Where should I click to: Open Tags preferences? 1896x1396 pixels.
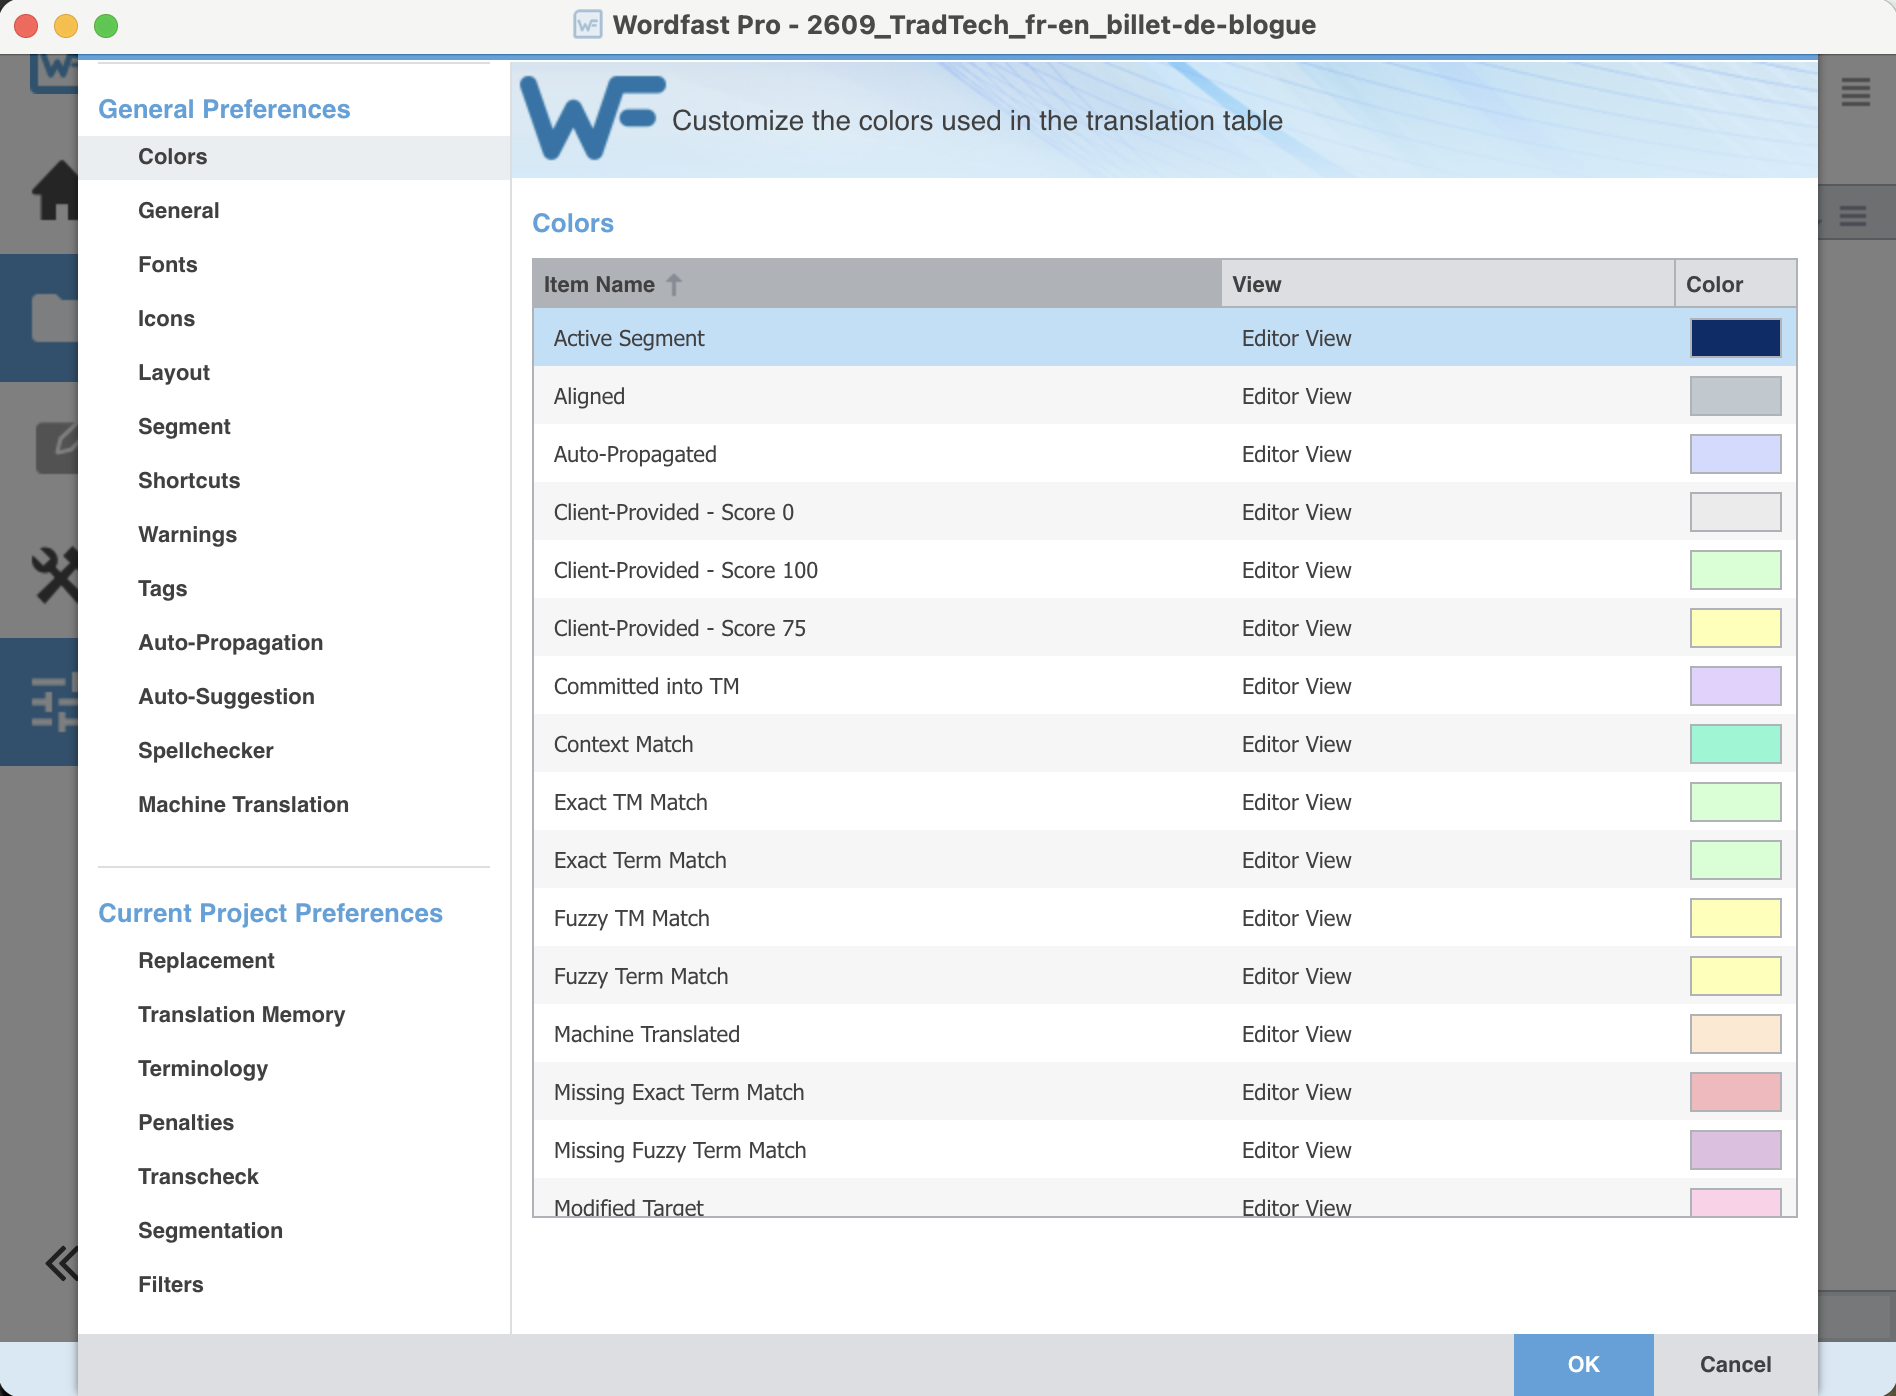click(162, 589)
